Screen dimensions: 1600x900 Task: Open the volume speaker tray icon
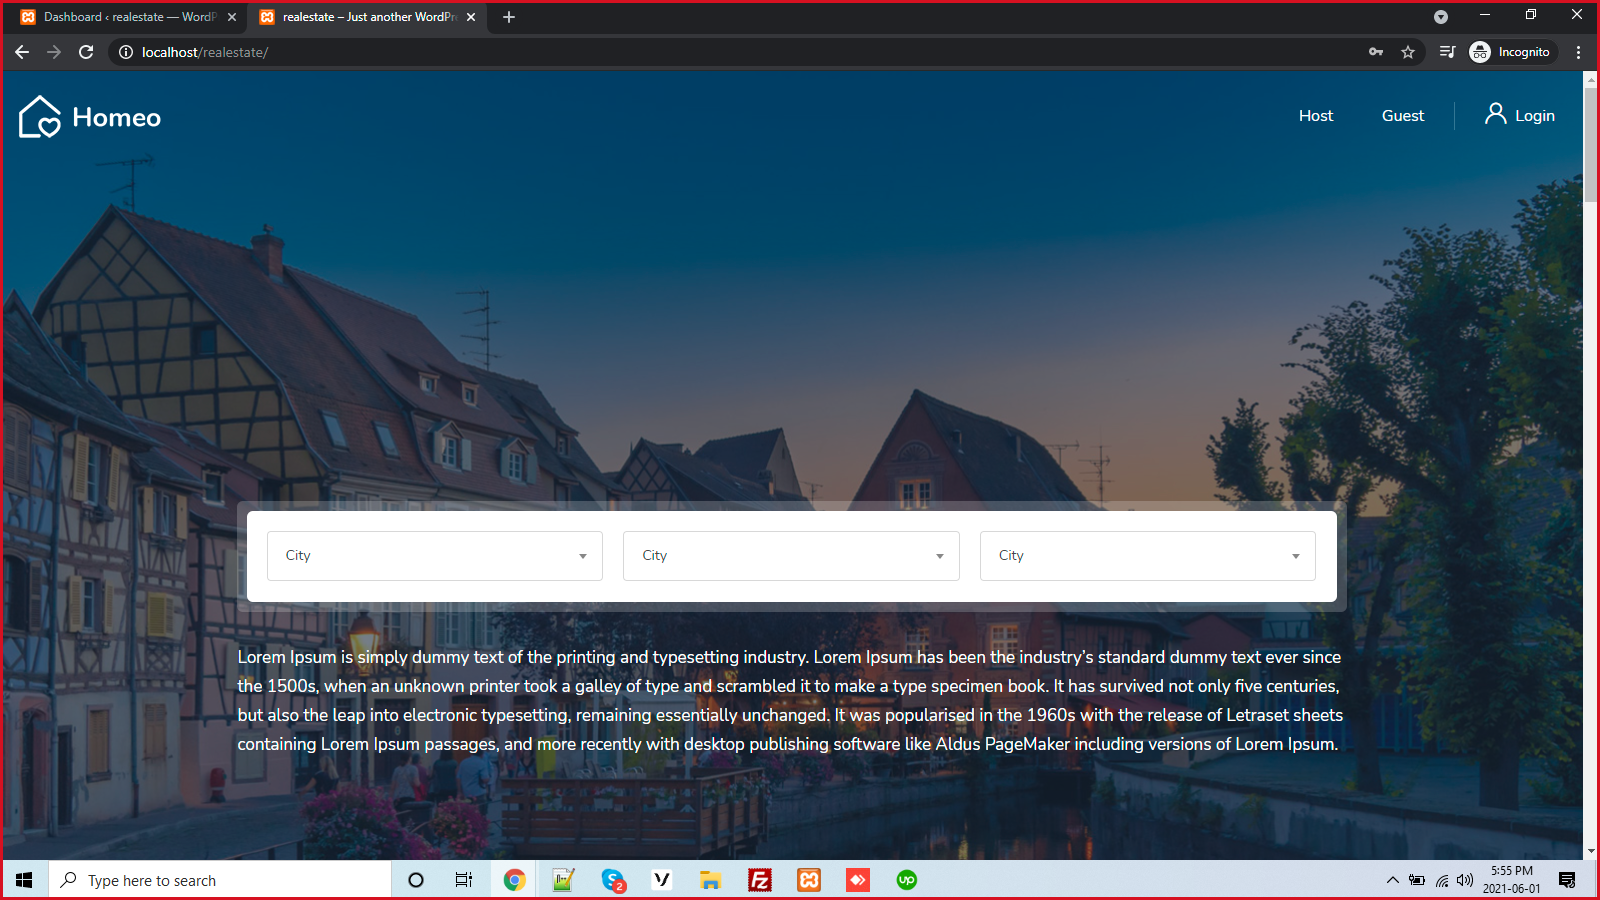[1465, 880]
